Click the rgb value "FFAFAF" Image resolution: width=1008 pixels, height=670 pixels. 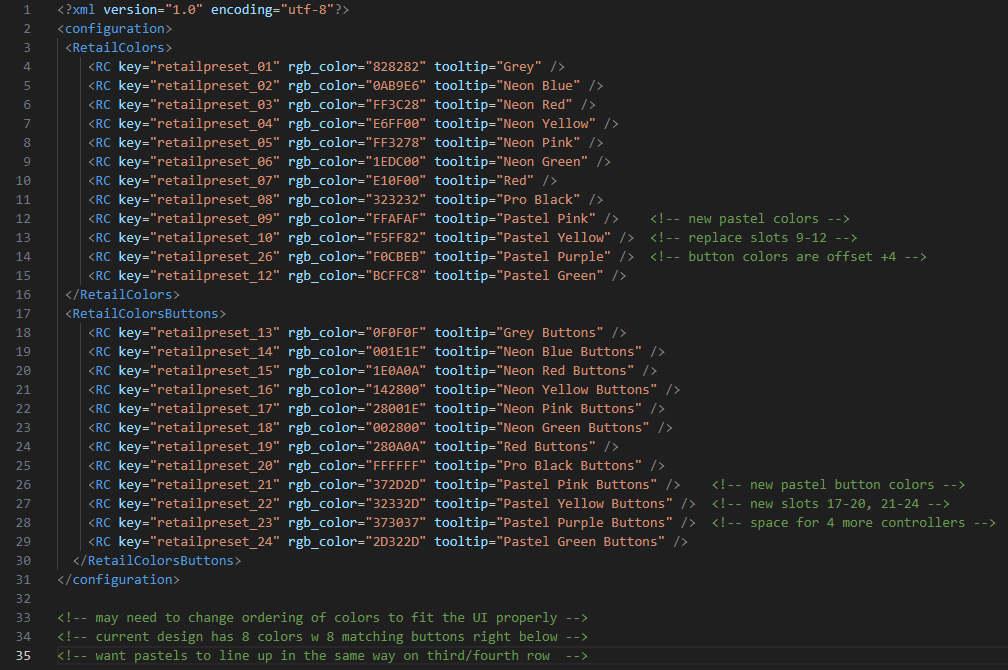tap(396, 219)
